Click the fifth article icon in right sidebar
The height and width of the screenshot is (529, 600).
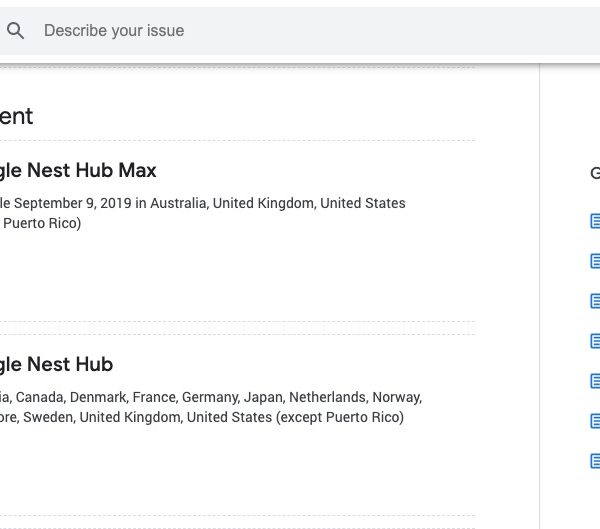click(595, 381)
